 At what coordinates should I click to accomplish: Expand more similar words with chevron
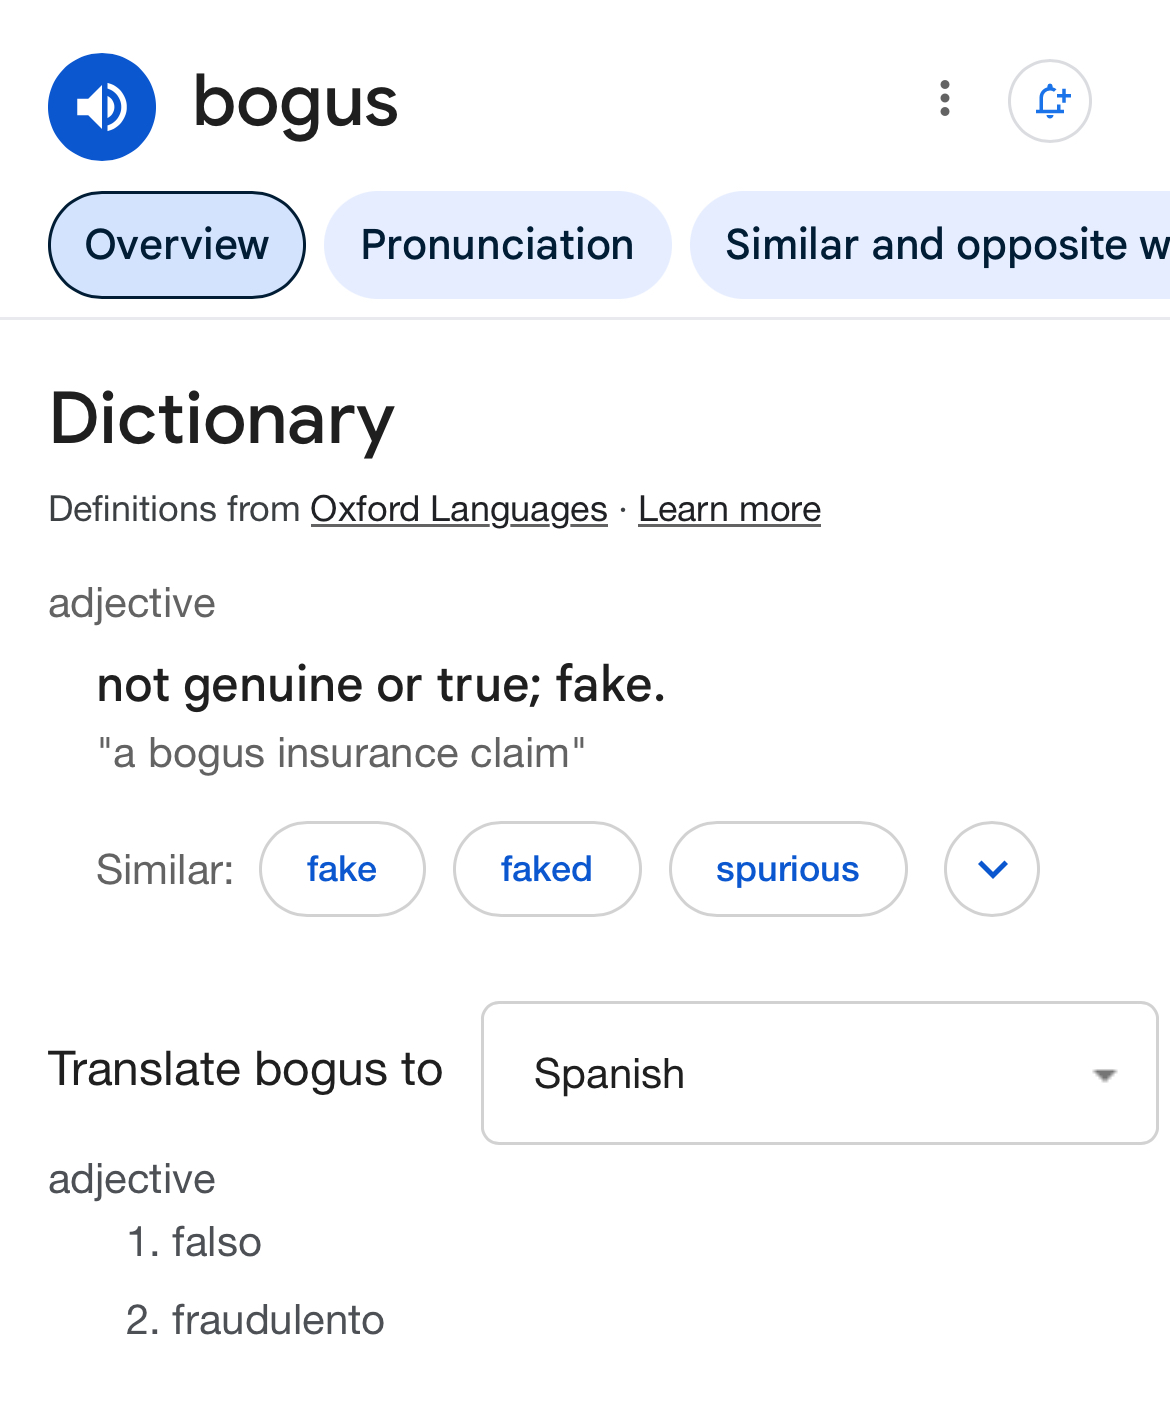[992, 869]
